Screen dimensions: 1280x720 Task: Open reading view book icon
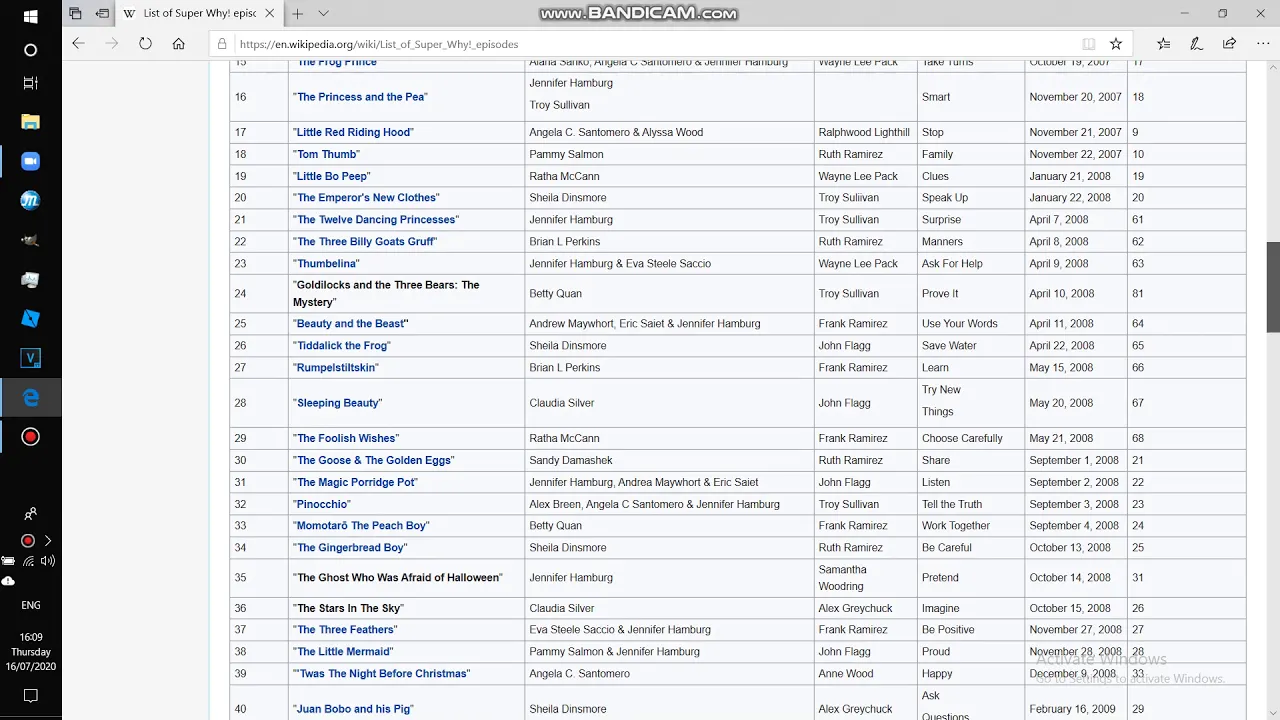(x=1088, y=44)
